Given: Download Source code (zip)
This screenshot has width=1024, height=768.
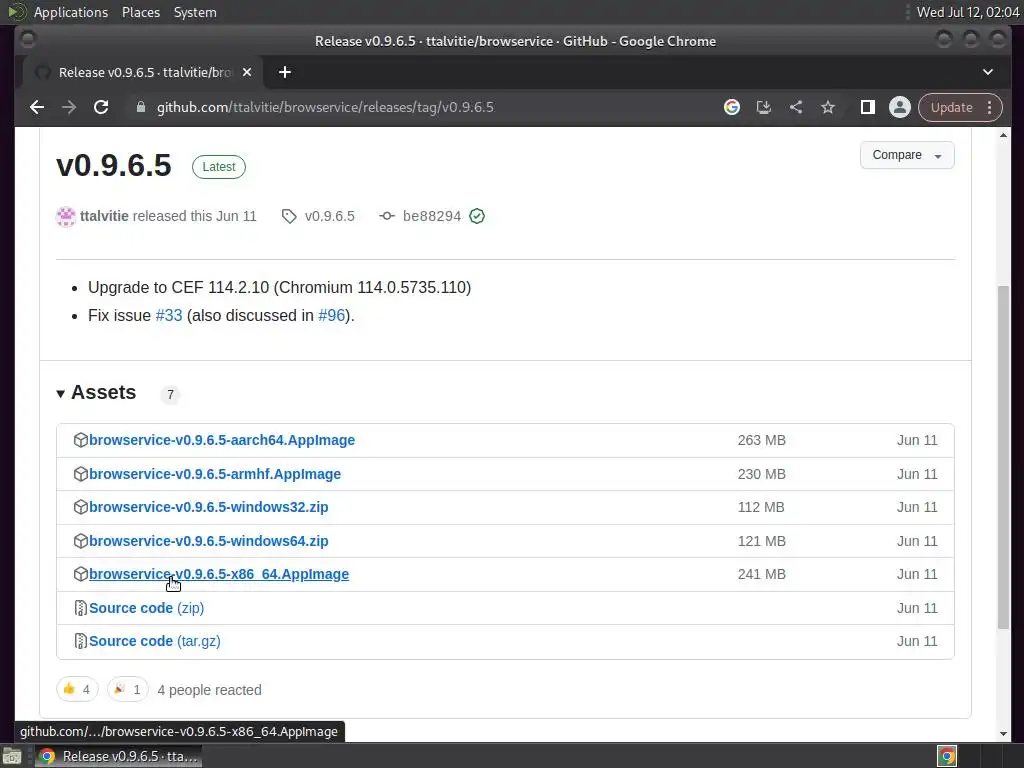Looking at the screenshot, I should pos(146,608).
